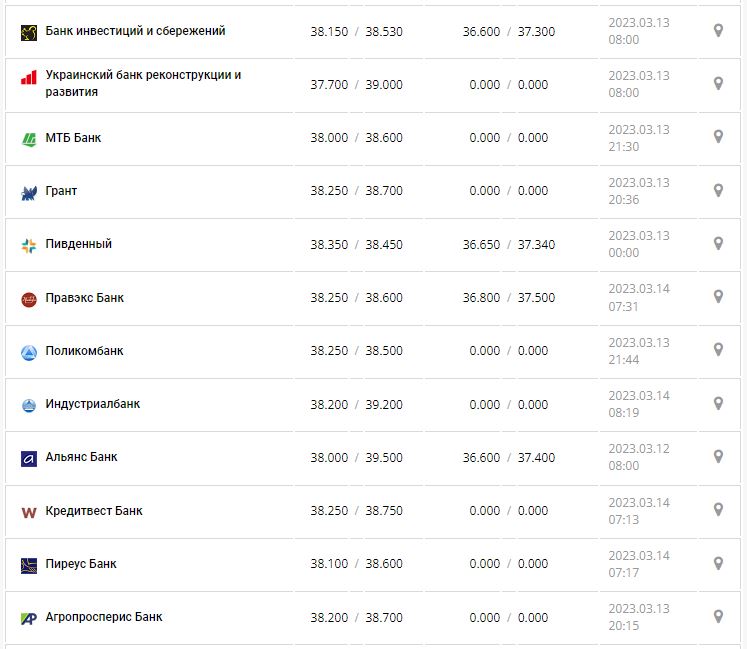The image size is (747, 649).
Task: Click the Индустриалбанк 38.200 / 39.200 rate
Action: (356, 404)
